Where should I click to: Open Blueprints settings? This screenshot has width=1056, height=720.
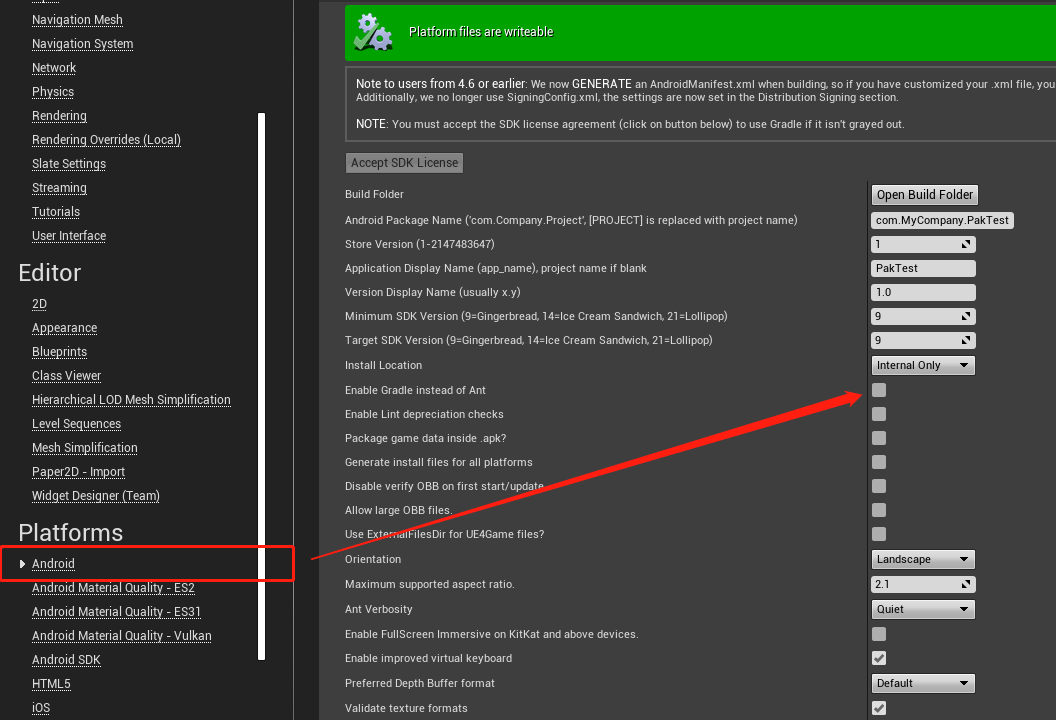(59, 352)
